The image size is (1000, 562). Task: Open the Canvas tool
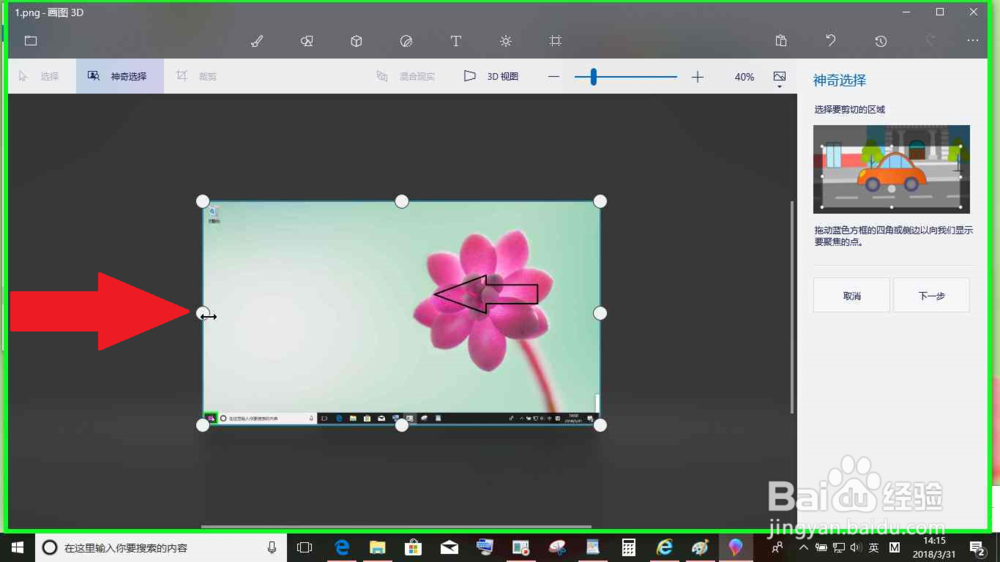pos(555,41)
